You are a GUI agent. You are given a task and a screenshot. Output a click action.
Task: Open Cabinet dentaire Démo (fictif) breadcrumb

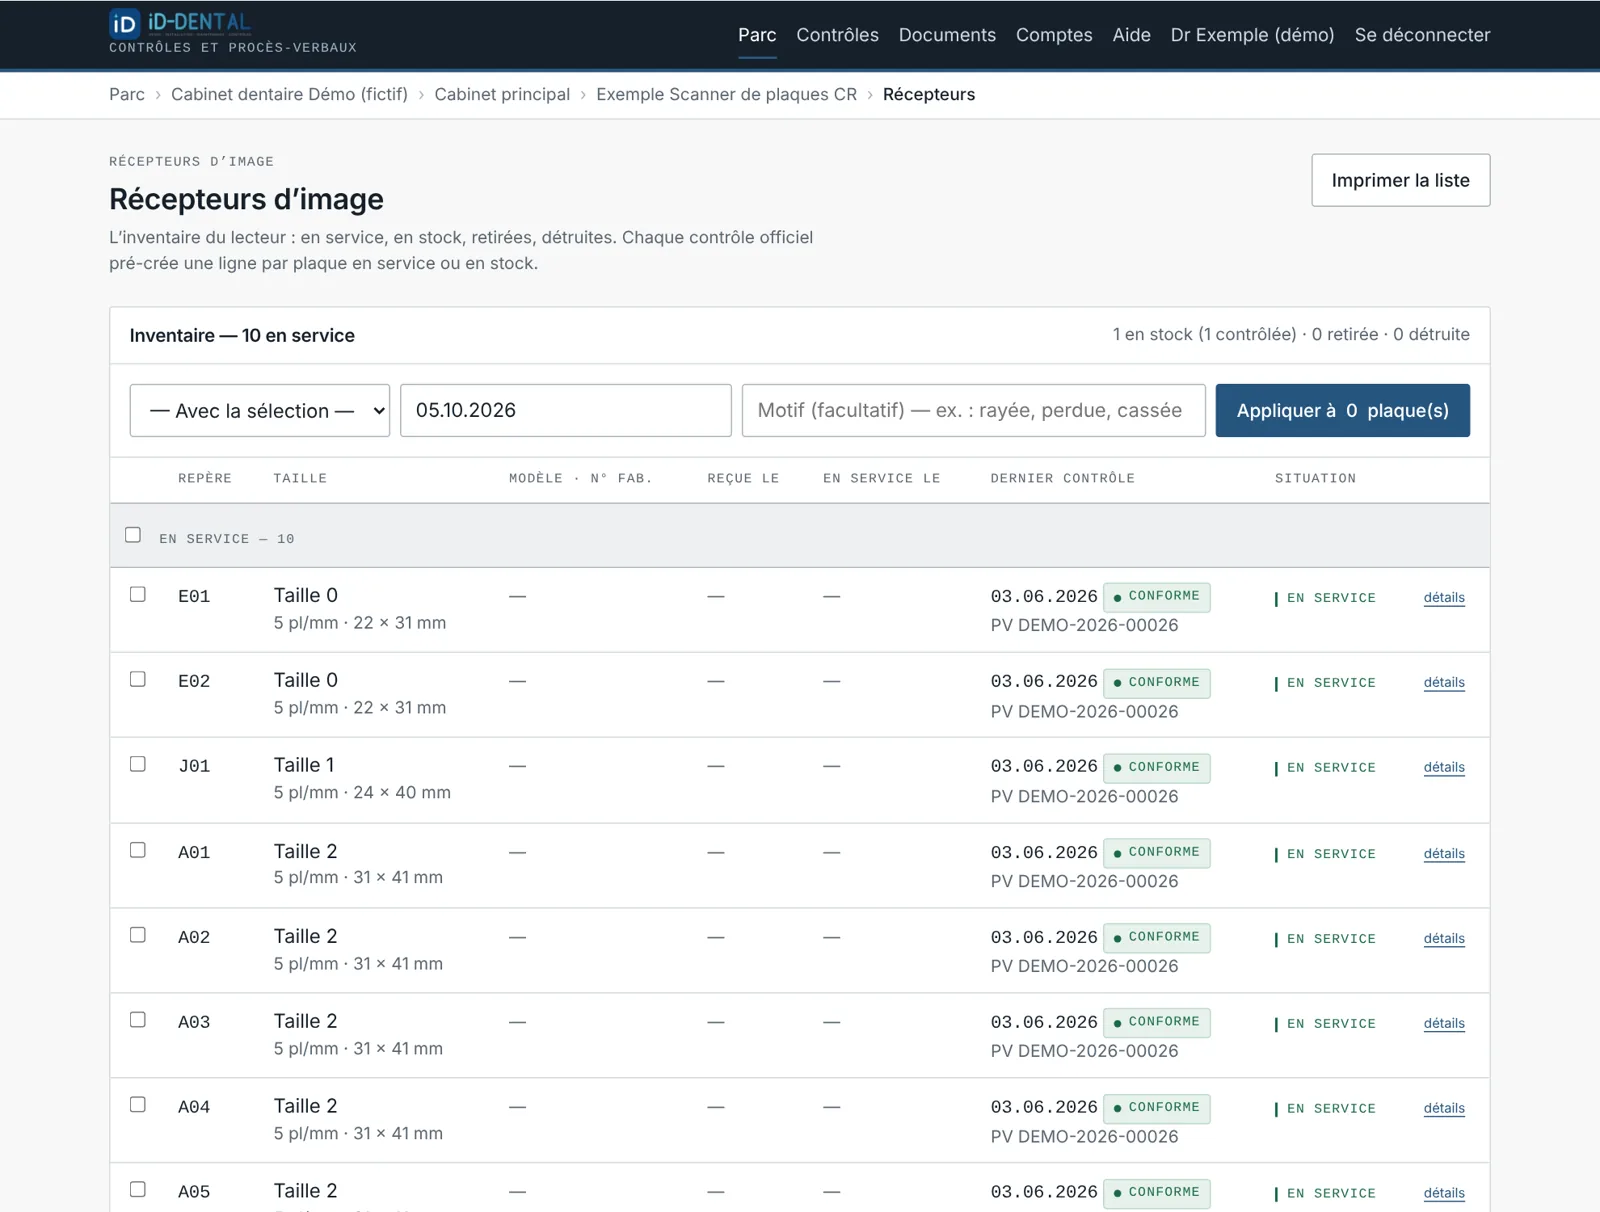(x=289, y=94)
